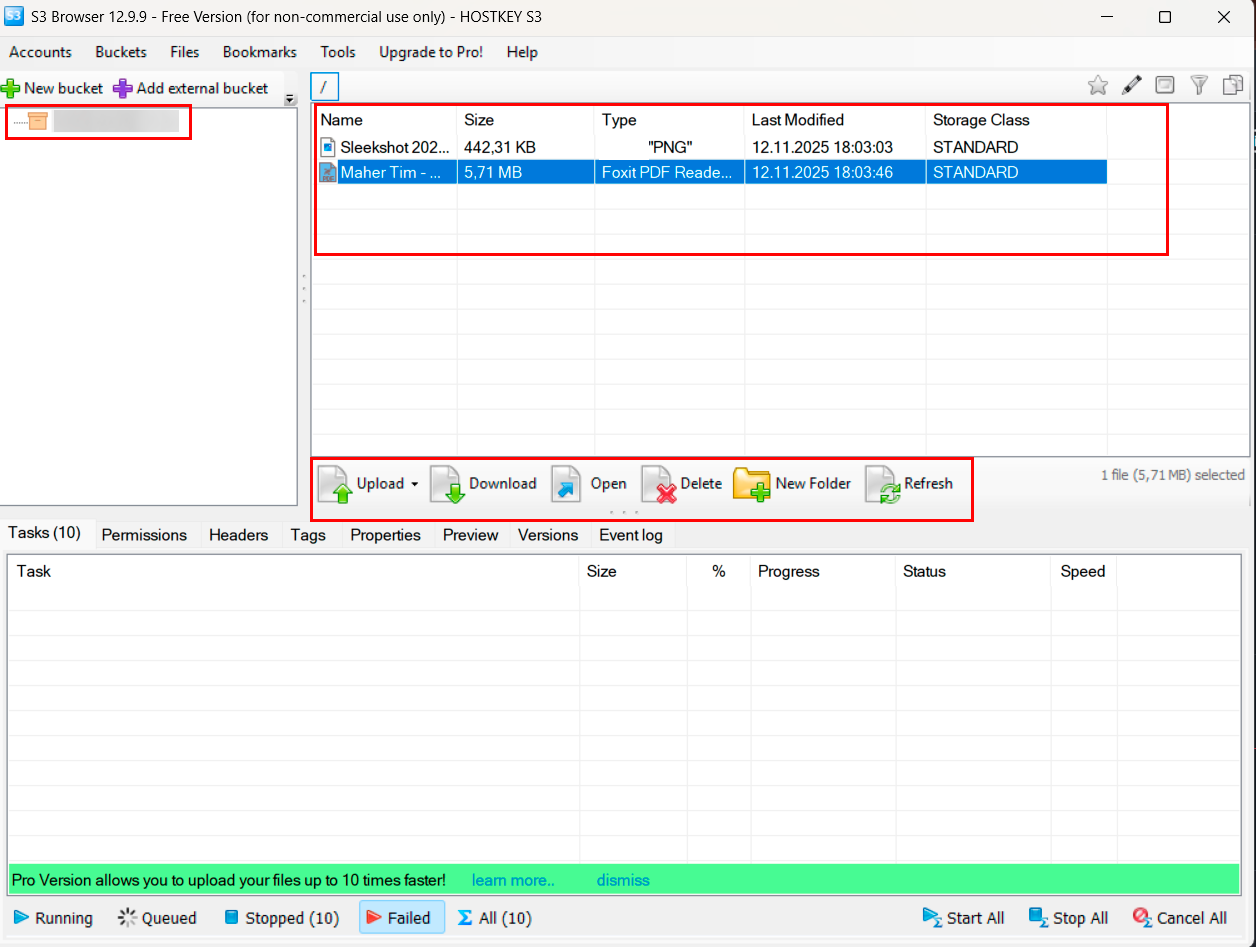The height and width of the screenshot is (947, 1256).
Task: Toggle the Running tasks filter
Action: [53, 918]
